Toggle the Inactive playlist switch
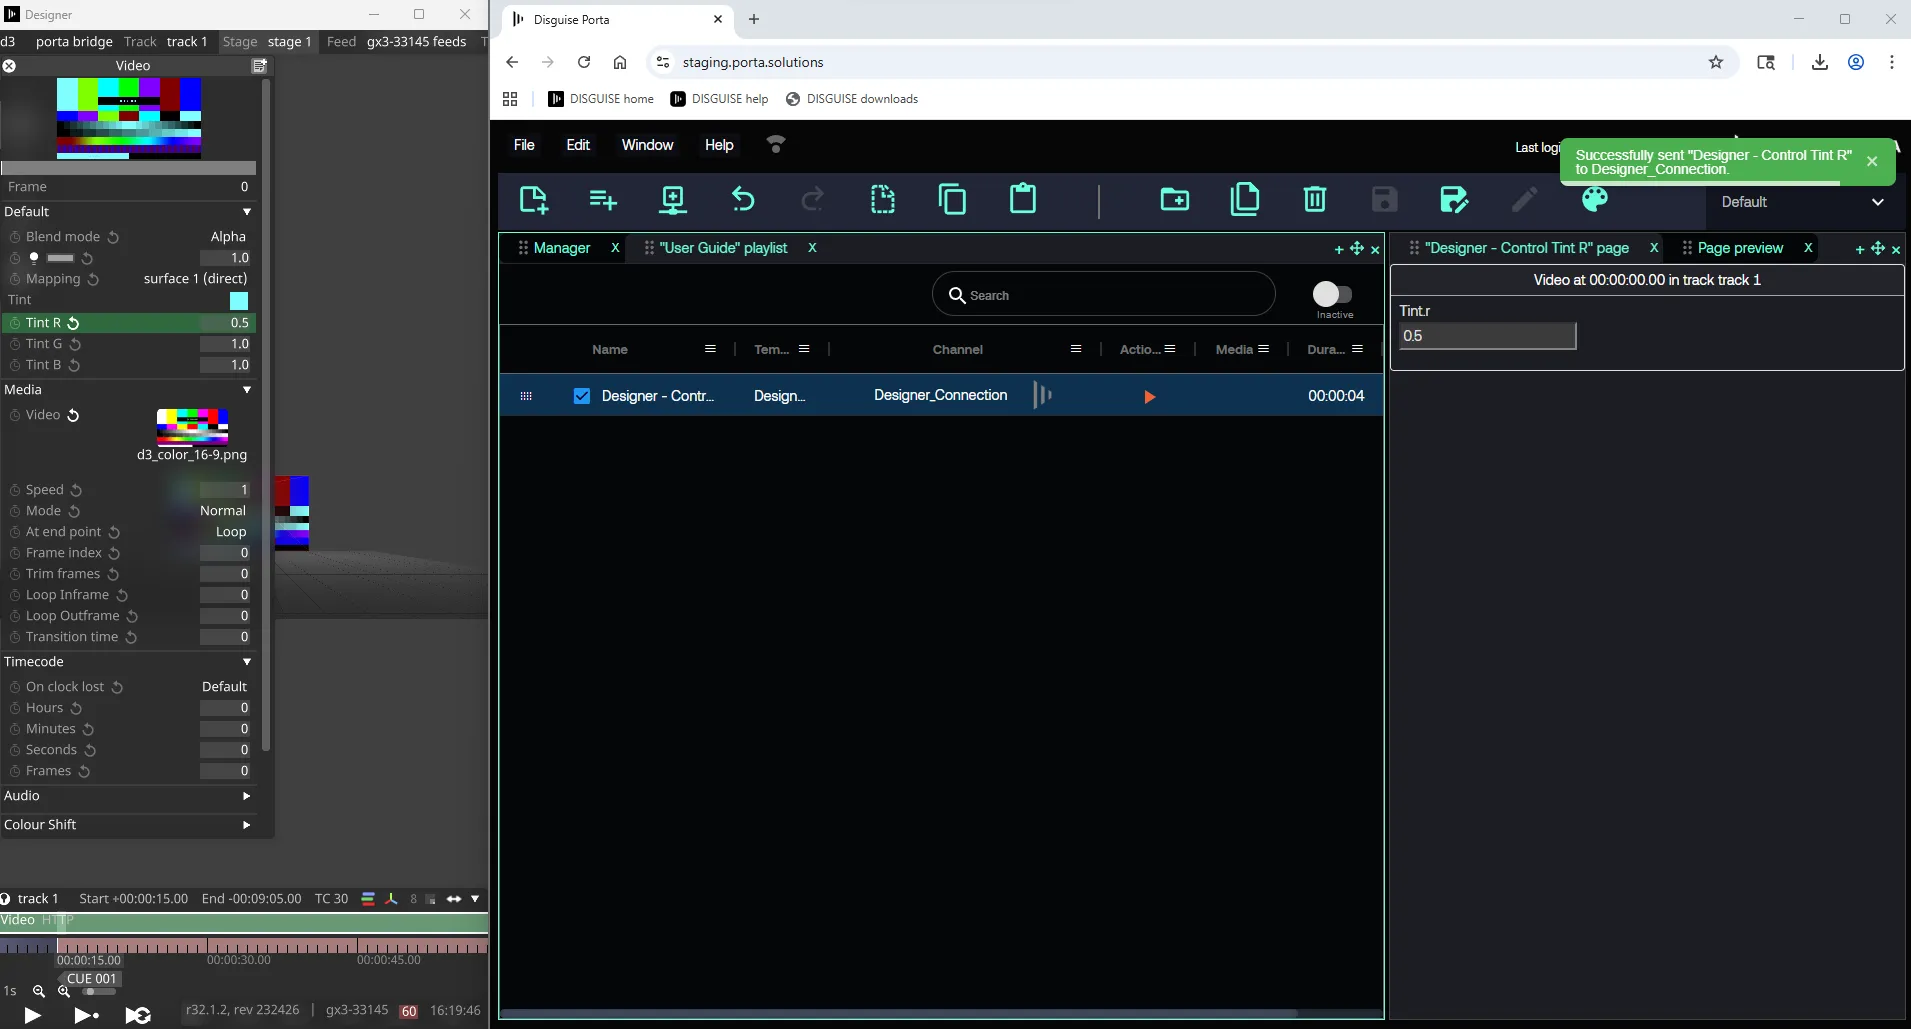The height and width of the screenshot is (1029, 1911). click(1332, 294)
